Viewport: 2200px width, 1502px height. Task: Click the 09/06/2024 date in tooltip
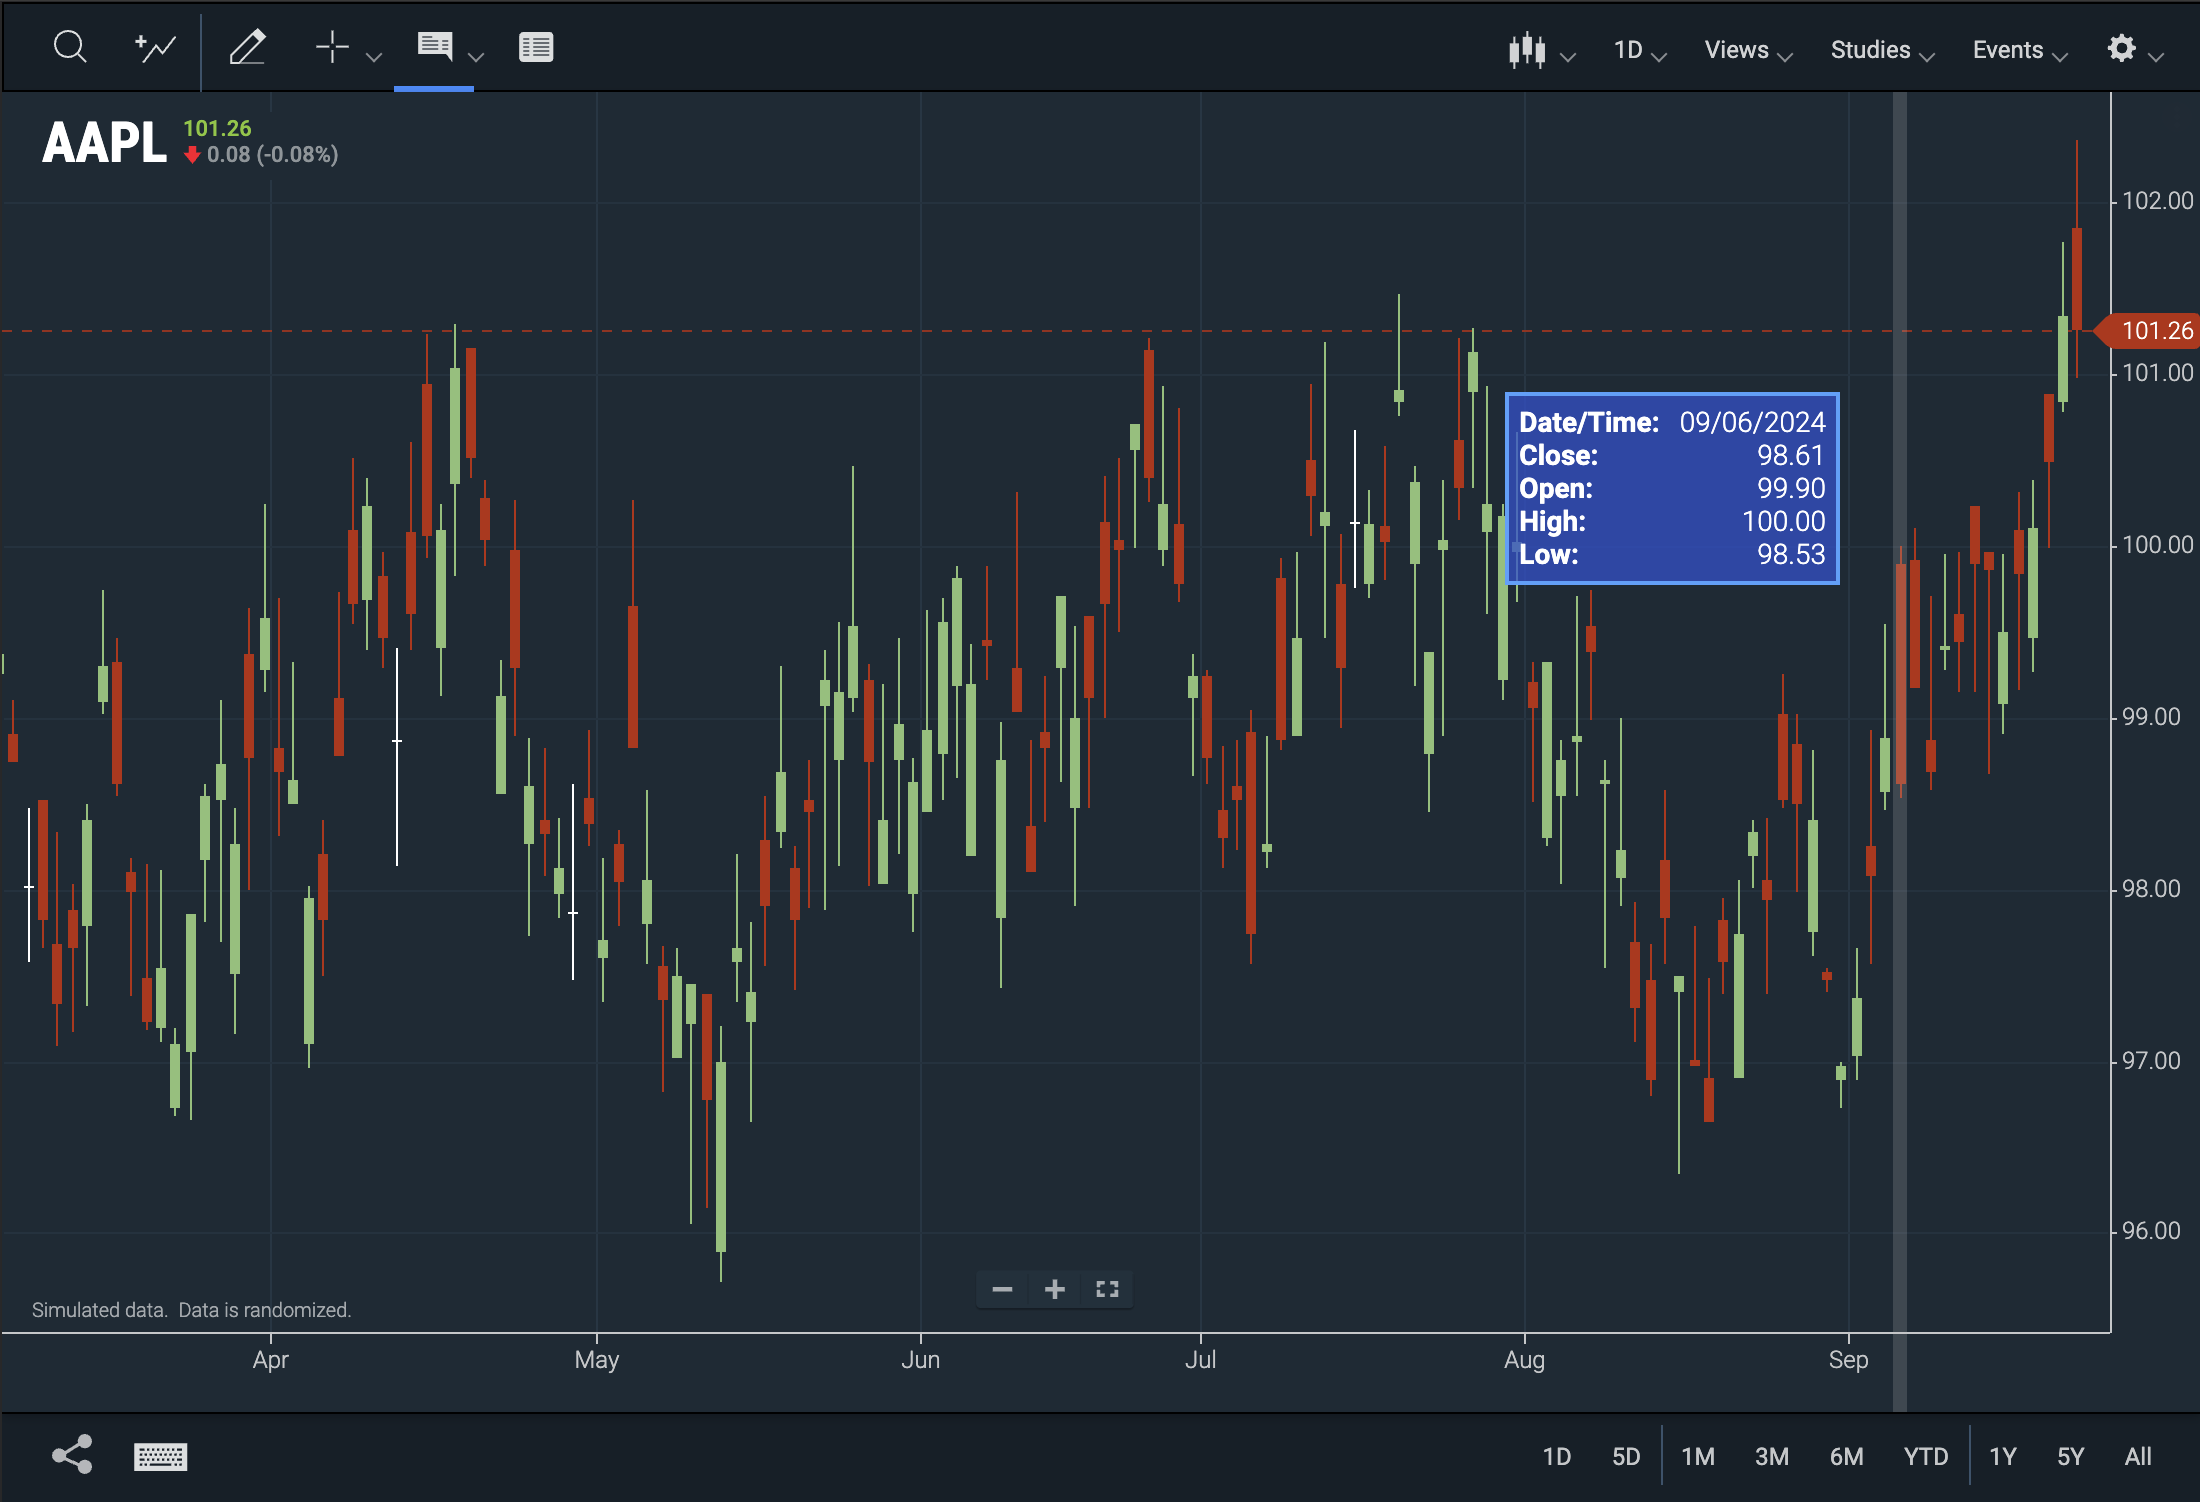(1752, 422)
